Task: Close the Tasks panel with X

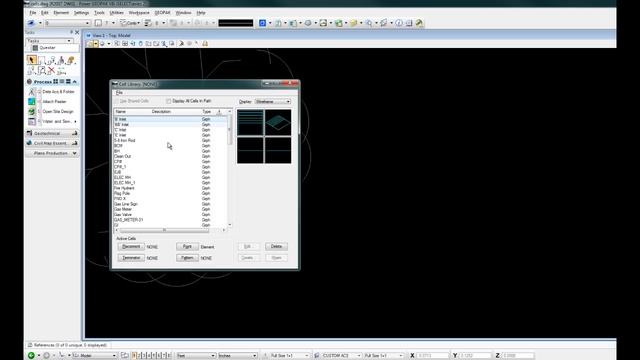Action: coord(77,32)
